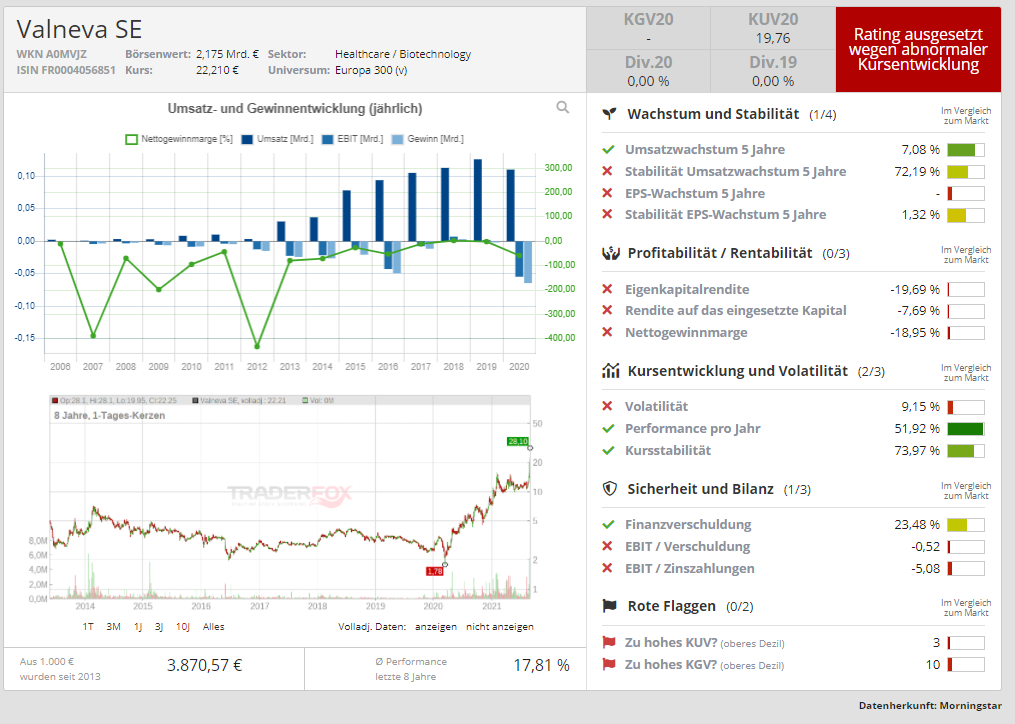The width and height of the screenshot is (1015, 724).
Task: Select the 1T chart timeframe
Action: [88, 627]
